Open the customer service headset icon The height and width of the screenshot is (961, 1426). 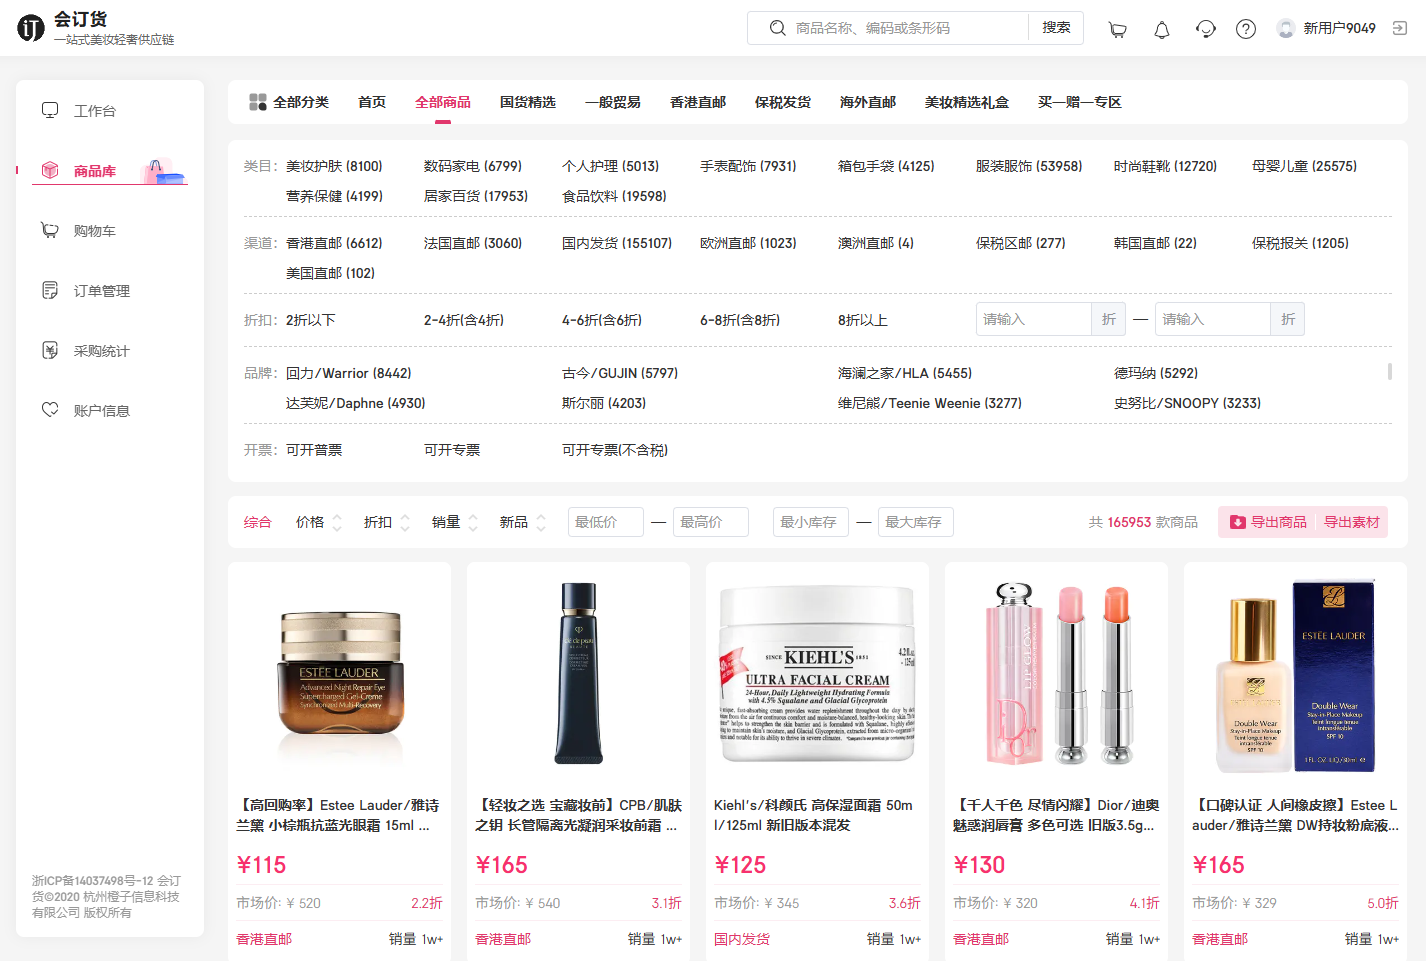tap(1206, 29)
